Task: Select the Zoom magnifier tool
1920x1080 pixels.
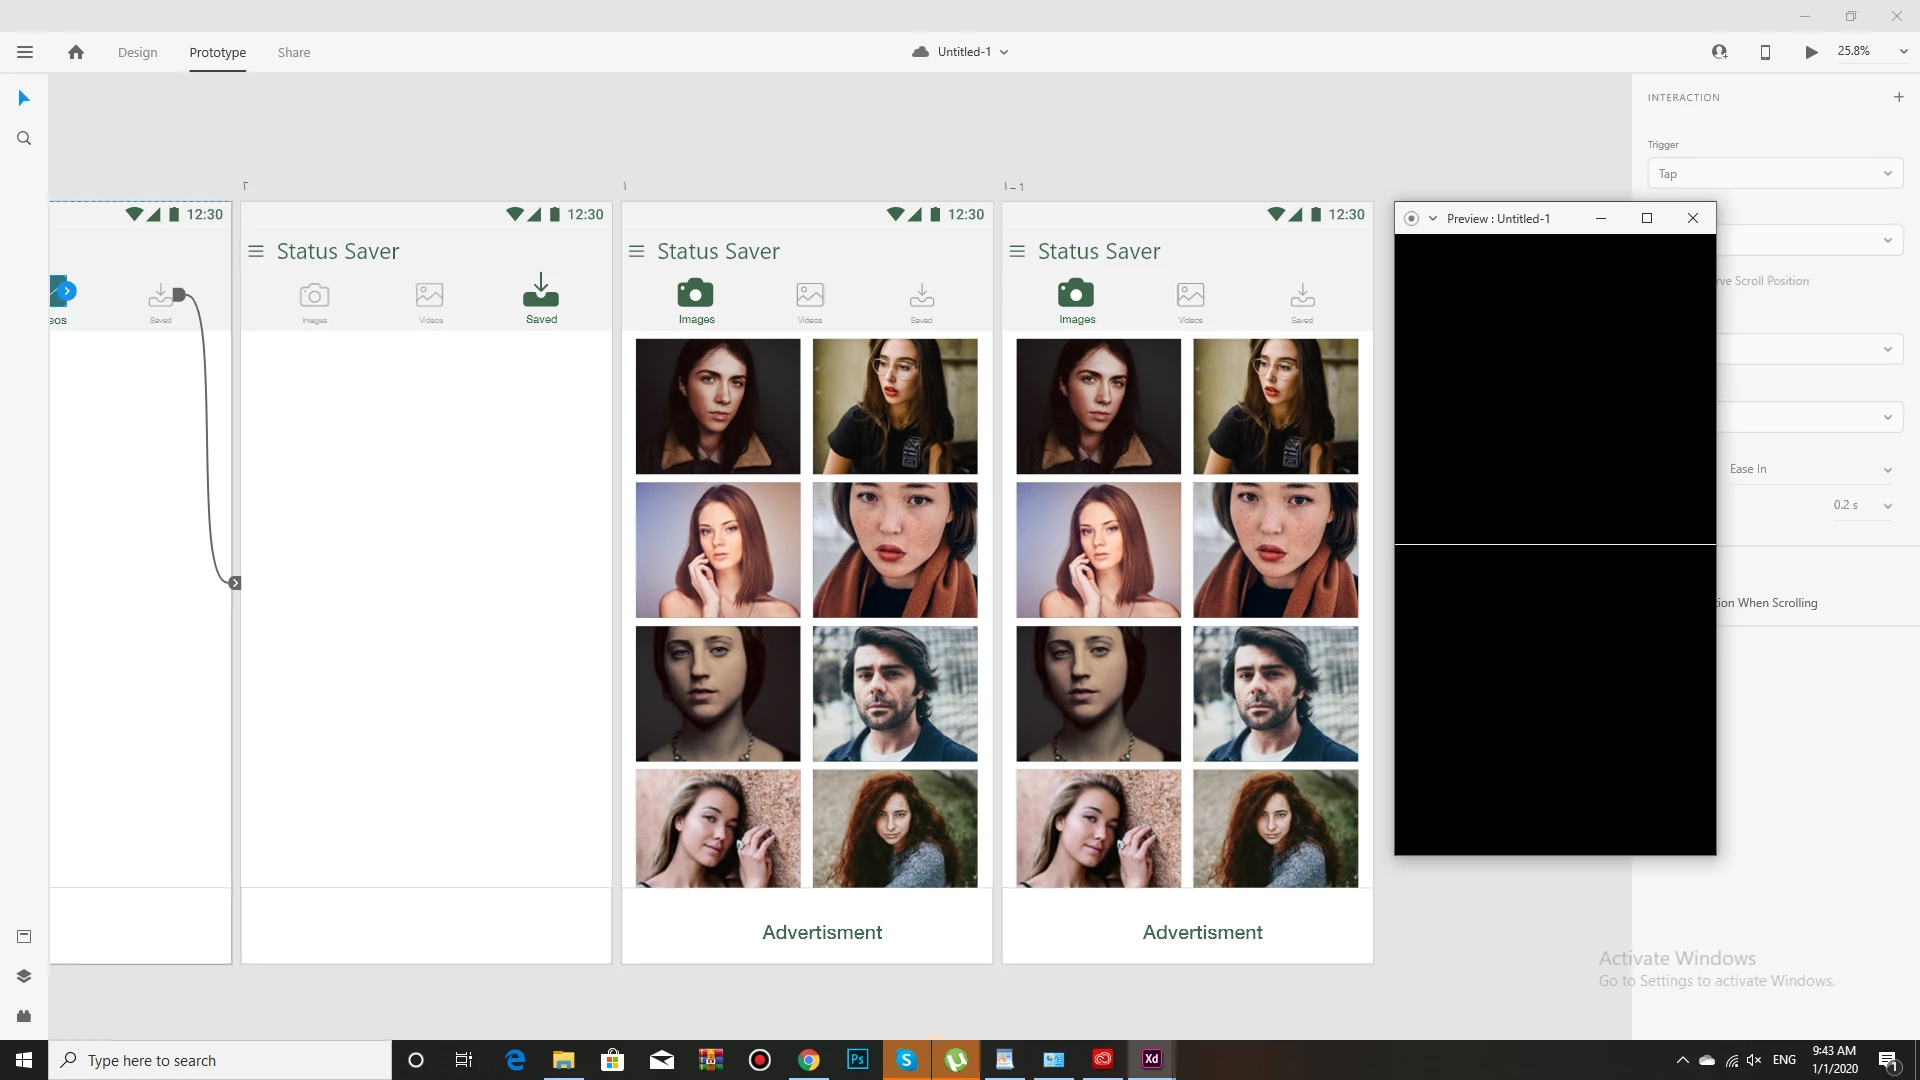Action: point(24,139)
